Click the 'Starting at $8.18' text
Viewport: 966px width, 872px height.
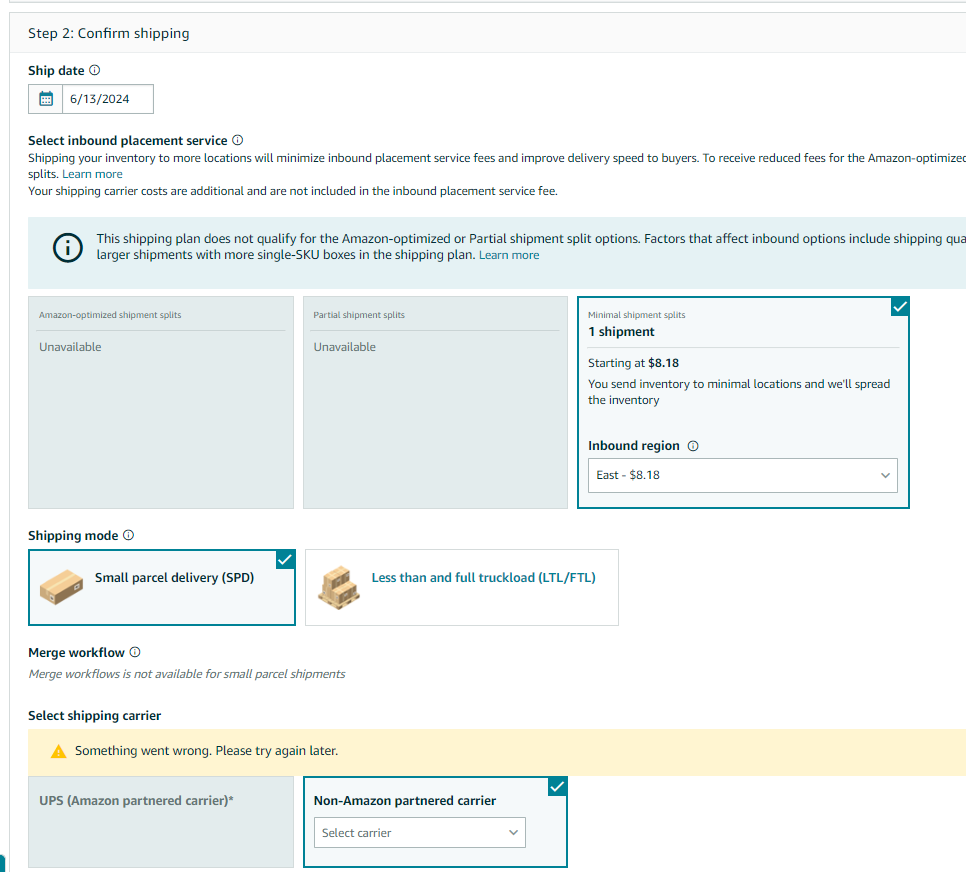[x=633, y=363]
